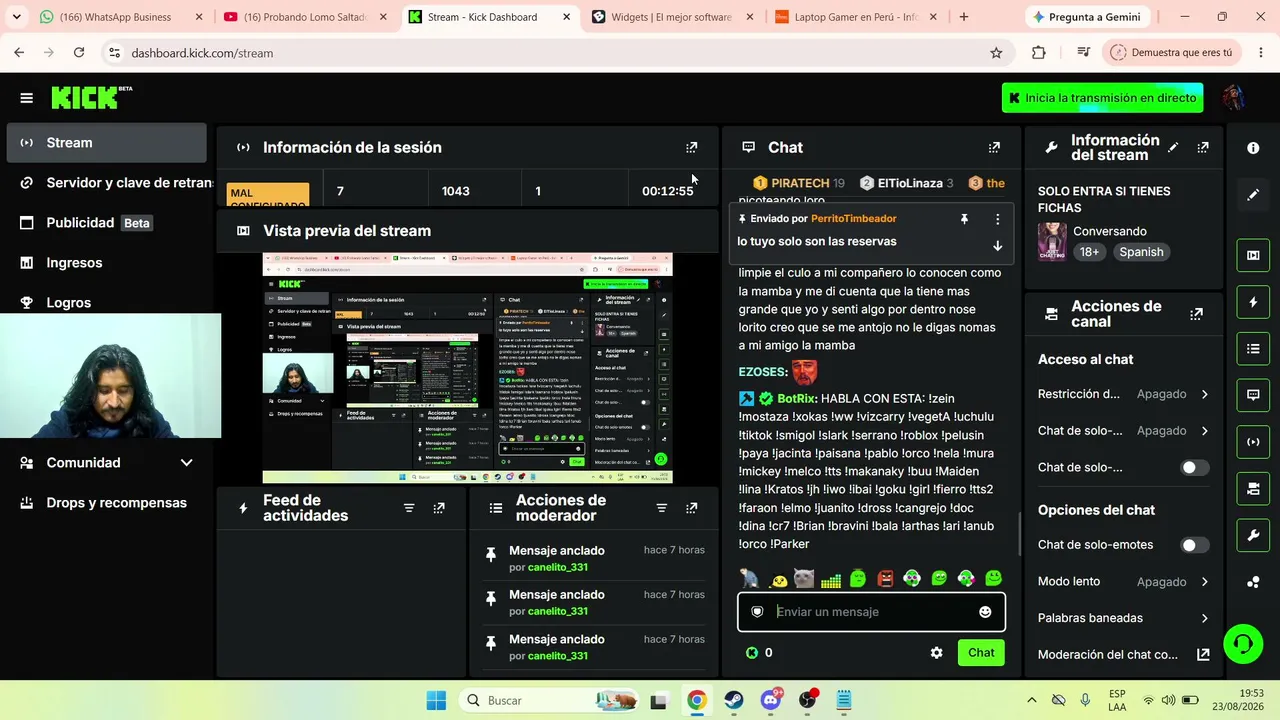Open the Windows Start menu
The image size is (1280, 720).
pos(437,700)
